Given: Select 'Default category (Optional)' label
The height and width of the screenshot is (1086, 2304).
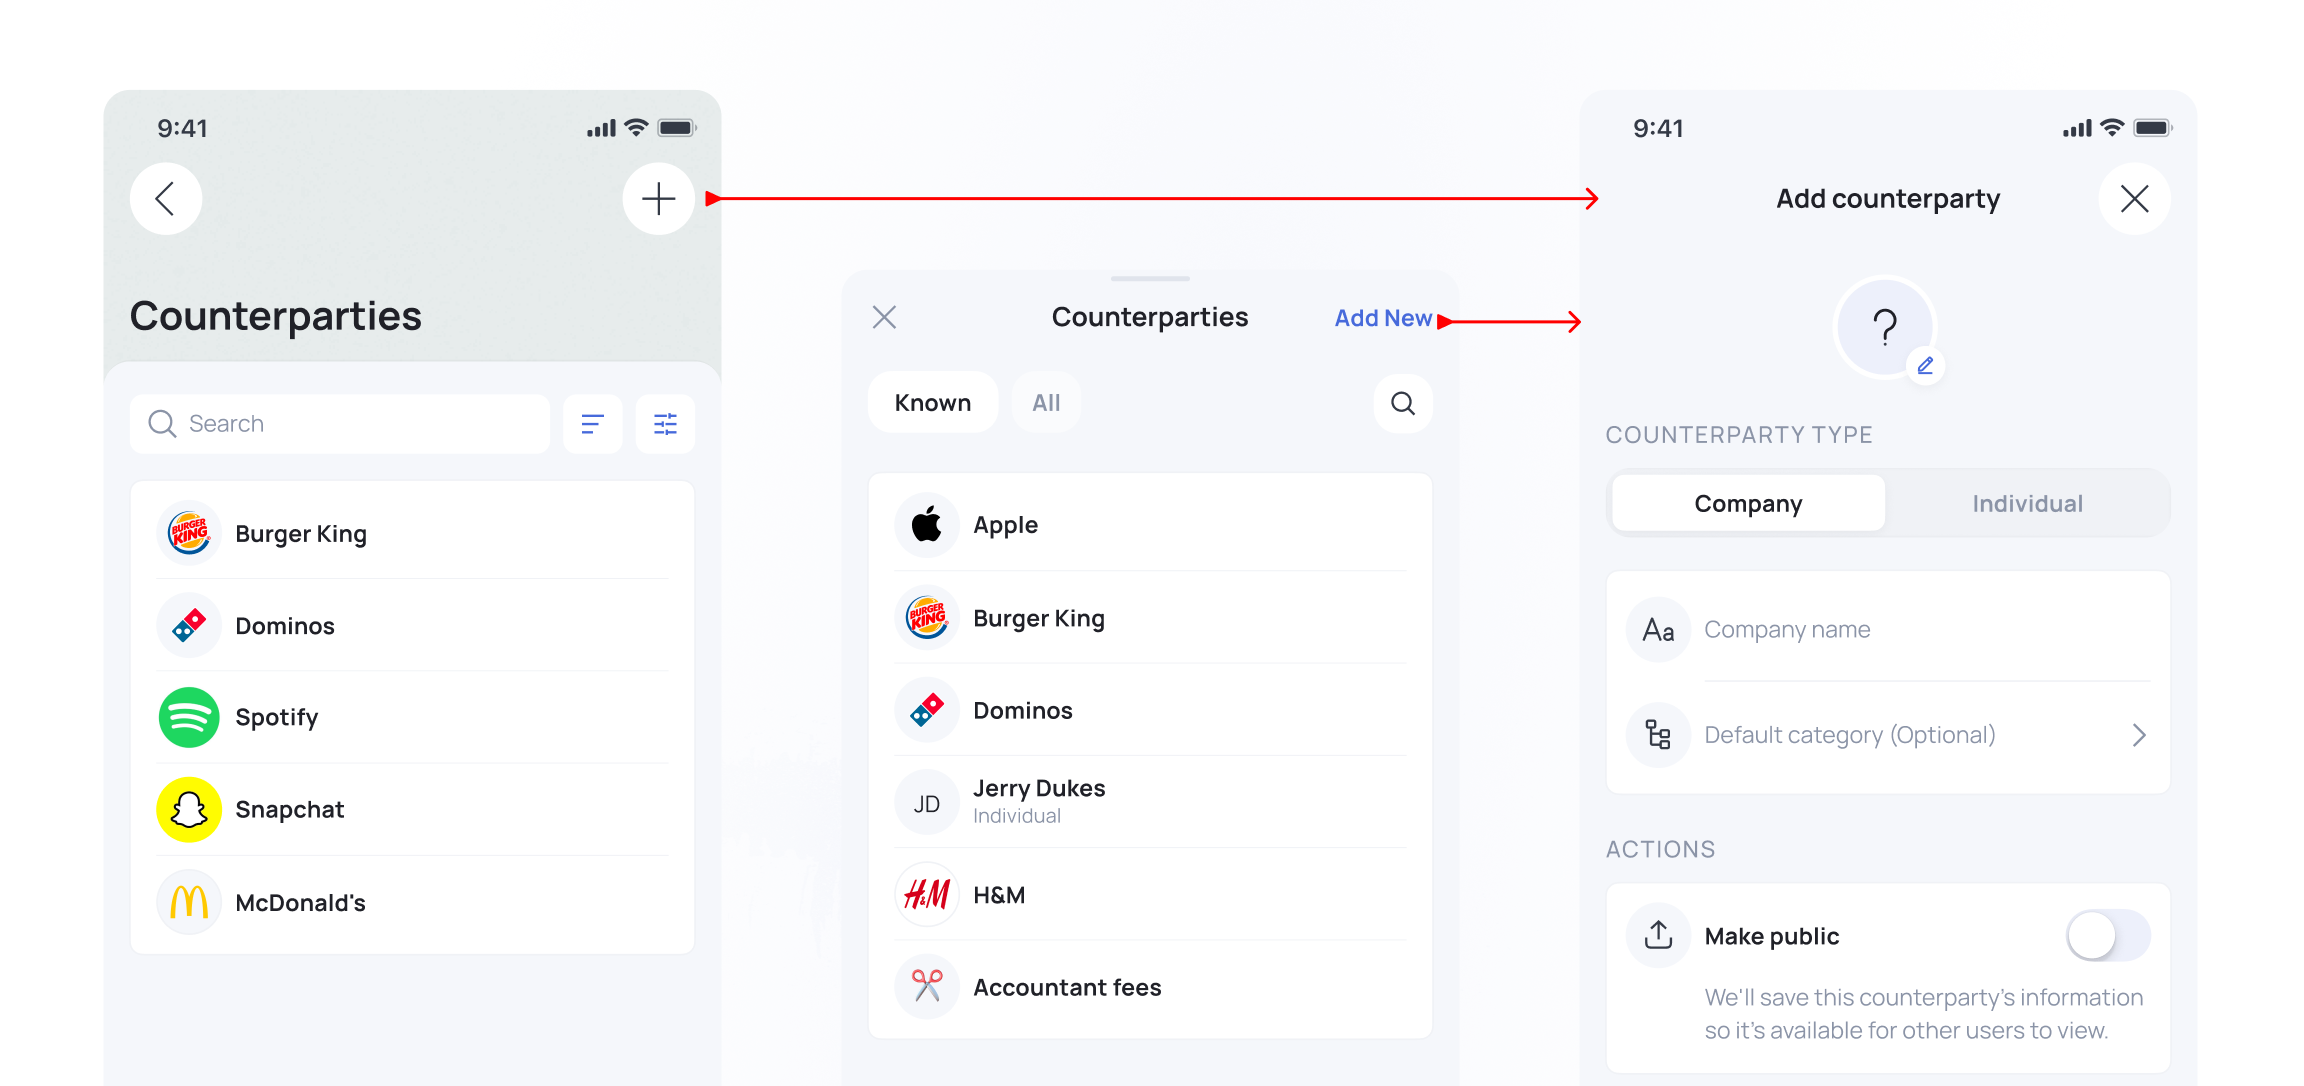Looking at the screenshot, I should [1849, 736].
